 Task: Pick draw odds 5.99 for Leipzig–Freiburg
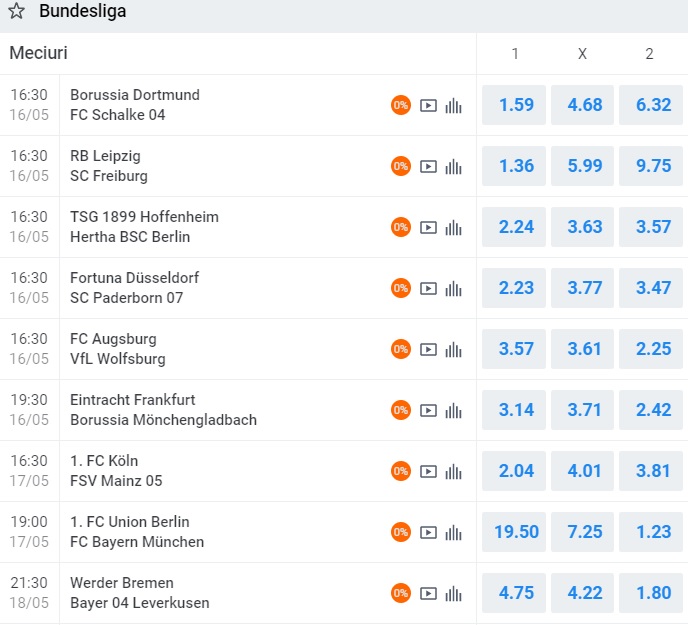pos(583,166)
